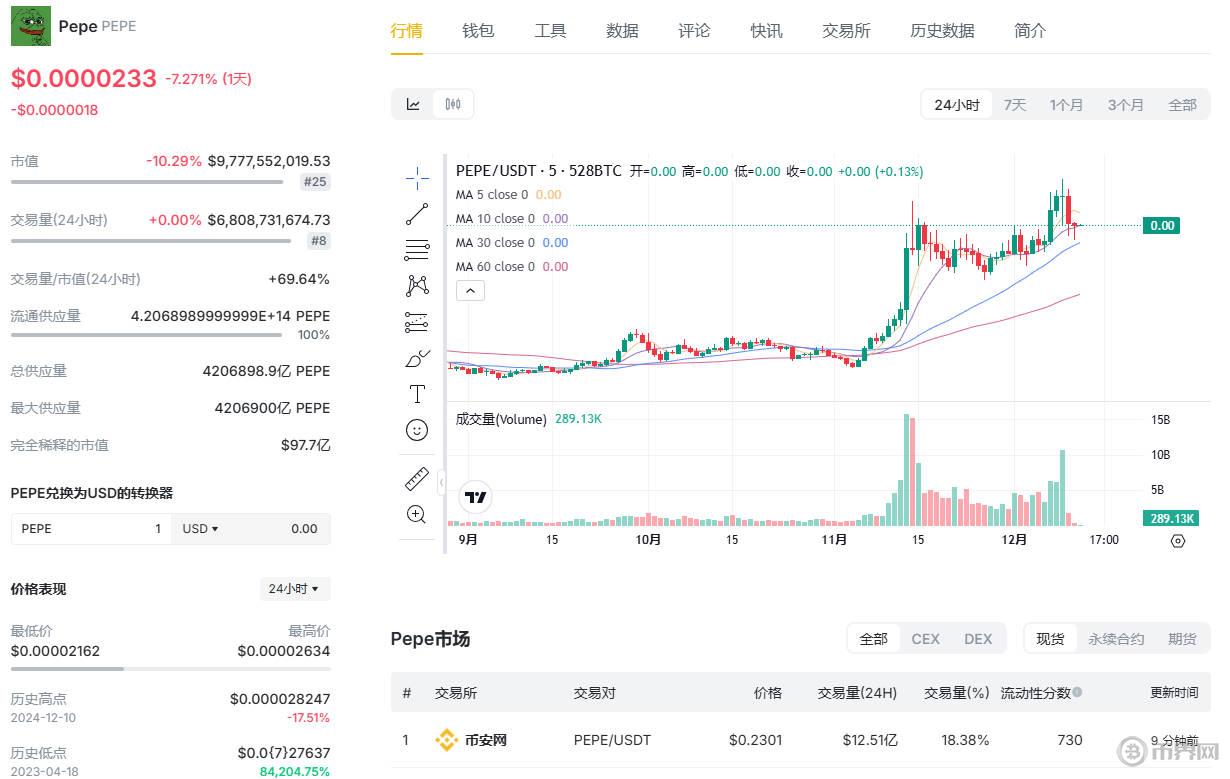Sort market table by 价格 column
The width and height of the screenshot is (1230, 779).
(767, 692)
